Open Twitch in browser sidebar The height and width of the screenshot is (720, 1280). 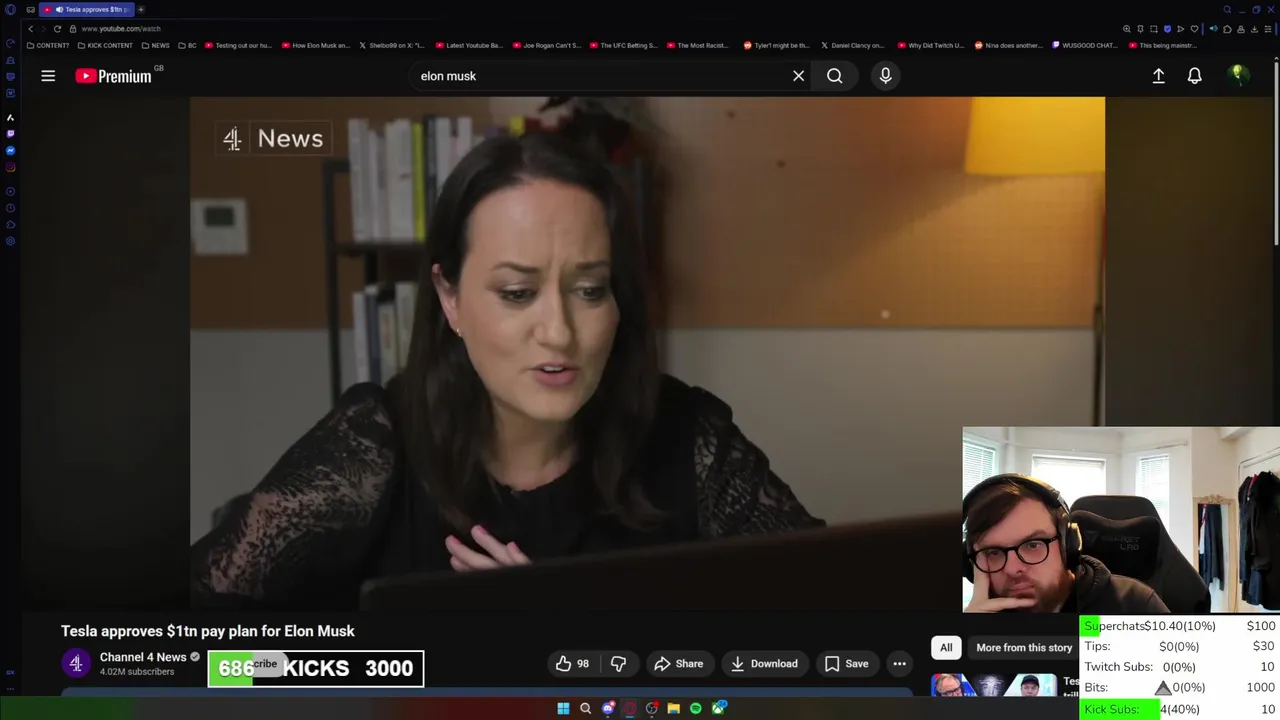[10, 133]
